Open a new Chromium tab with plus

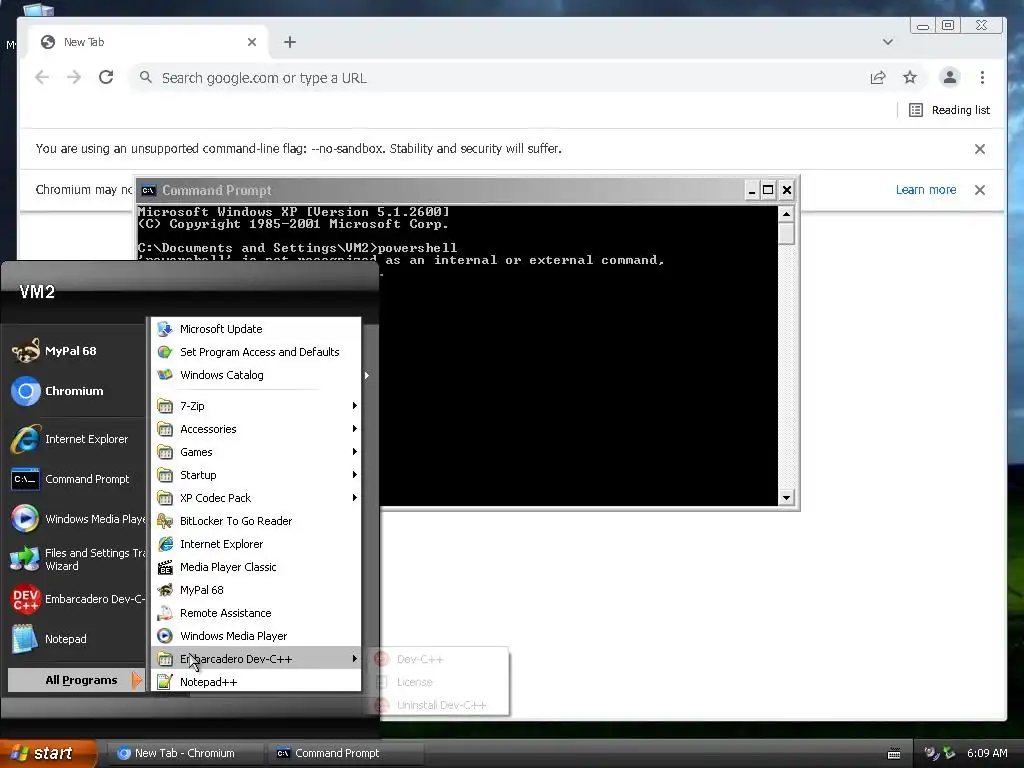290,42
